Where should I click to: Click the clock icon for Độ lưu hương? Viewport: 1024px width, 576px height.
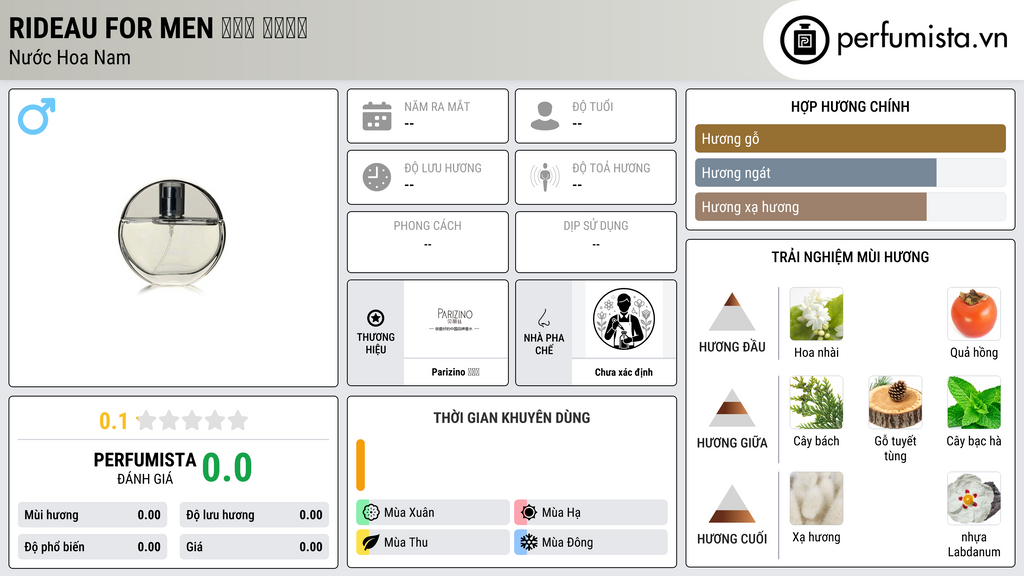click(377, 177)
